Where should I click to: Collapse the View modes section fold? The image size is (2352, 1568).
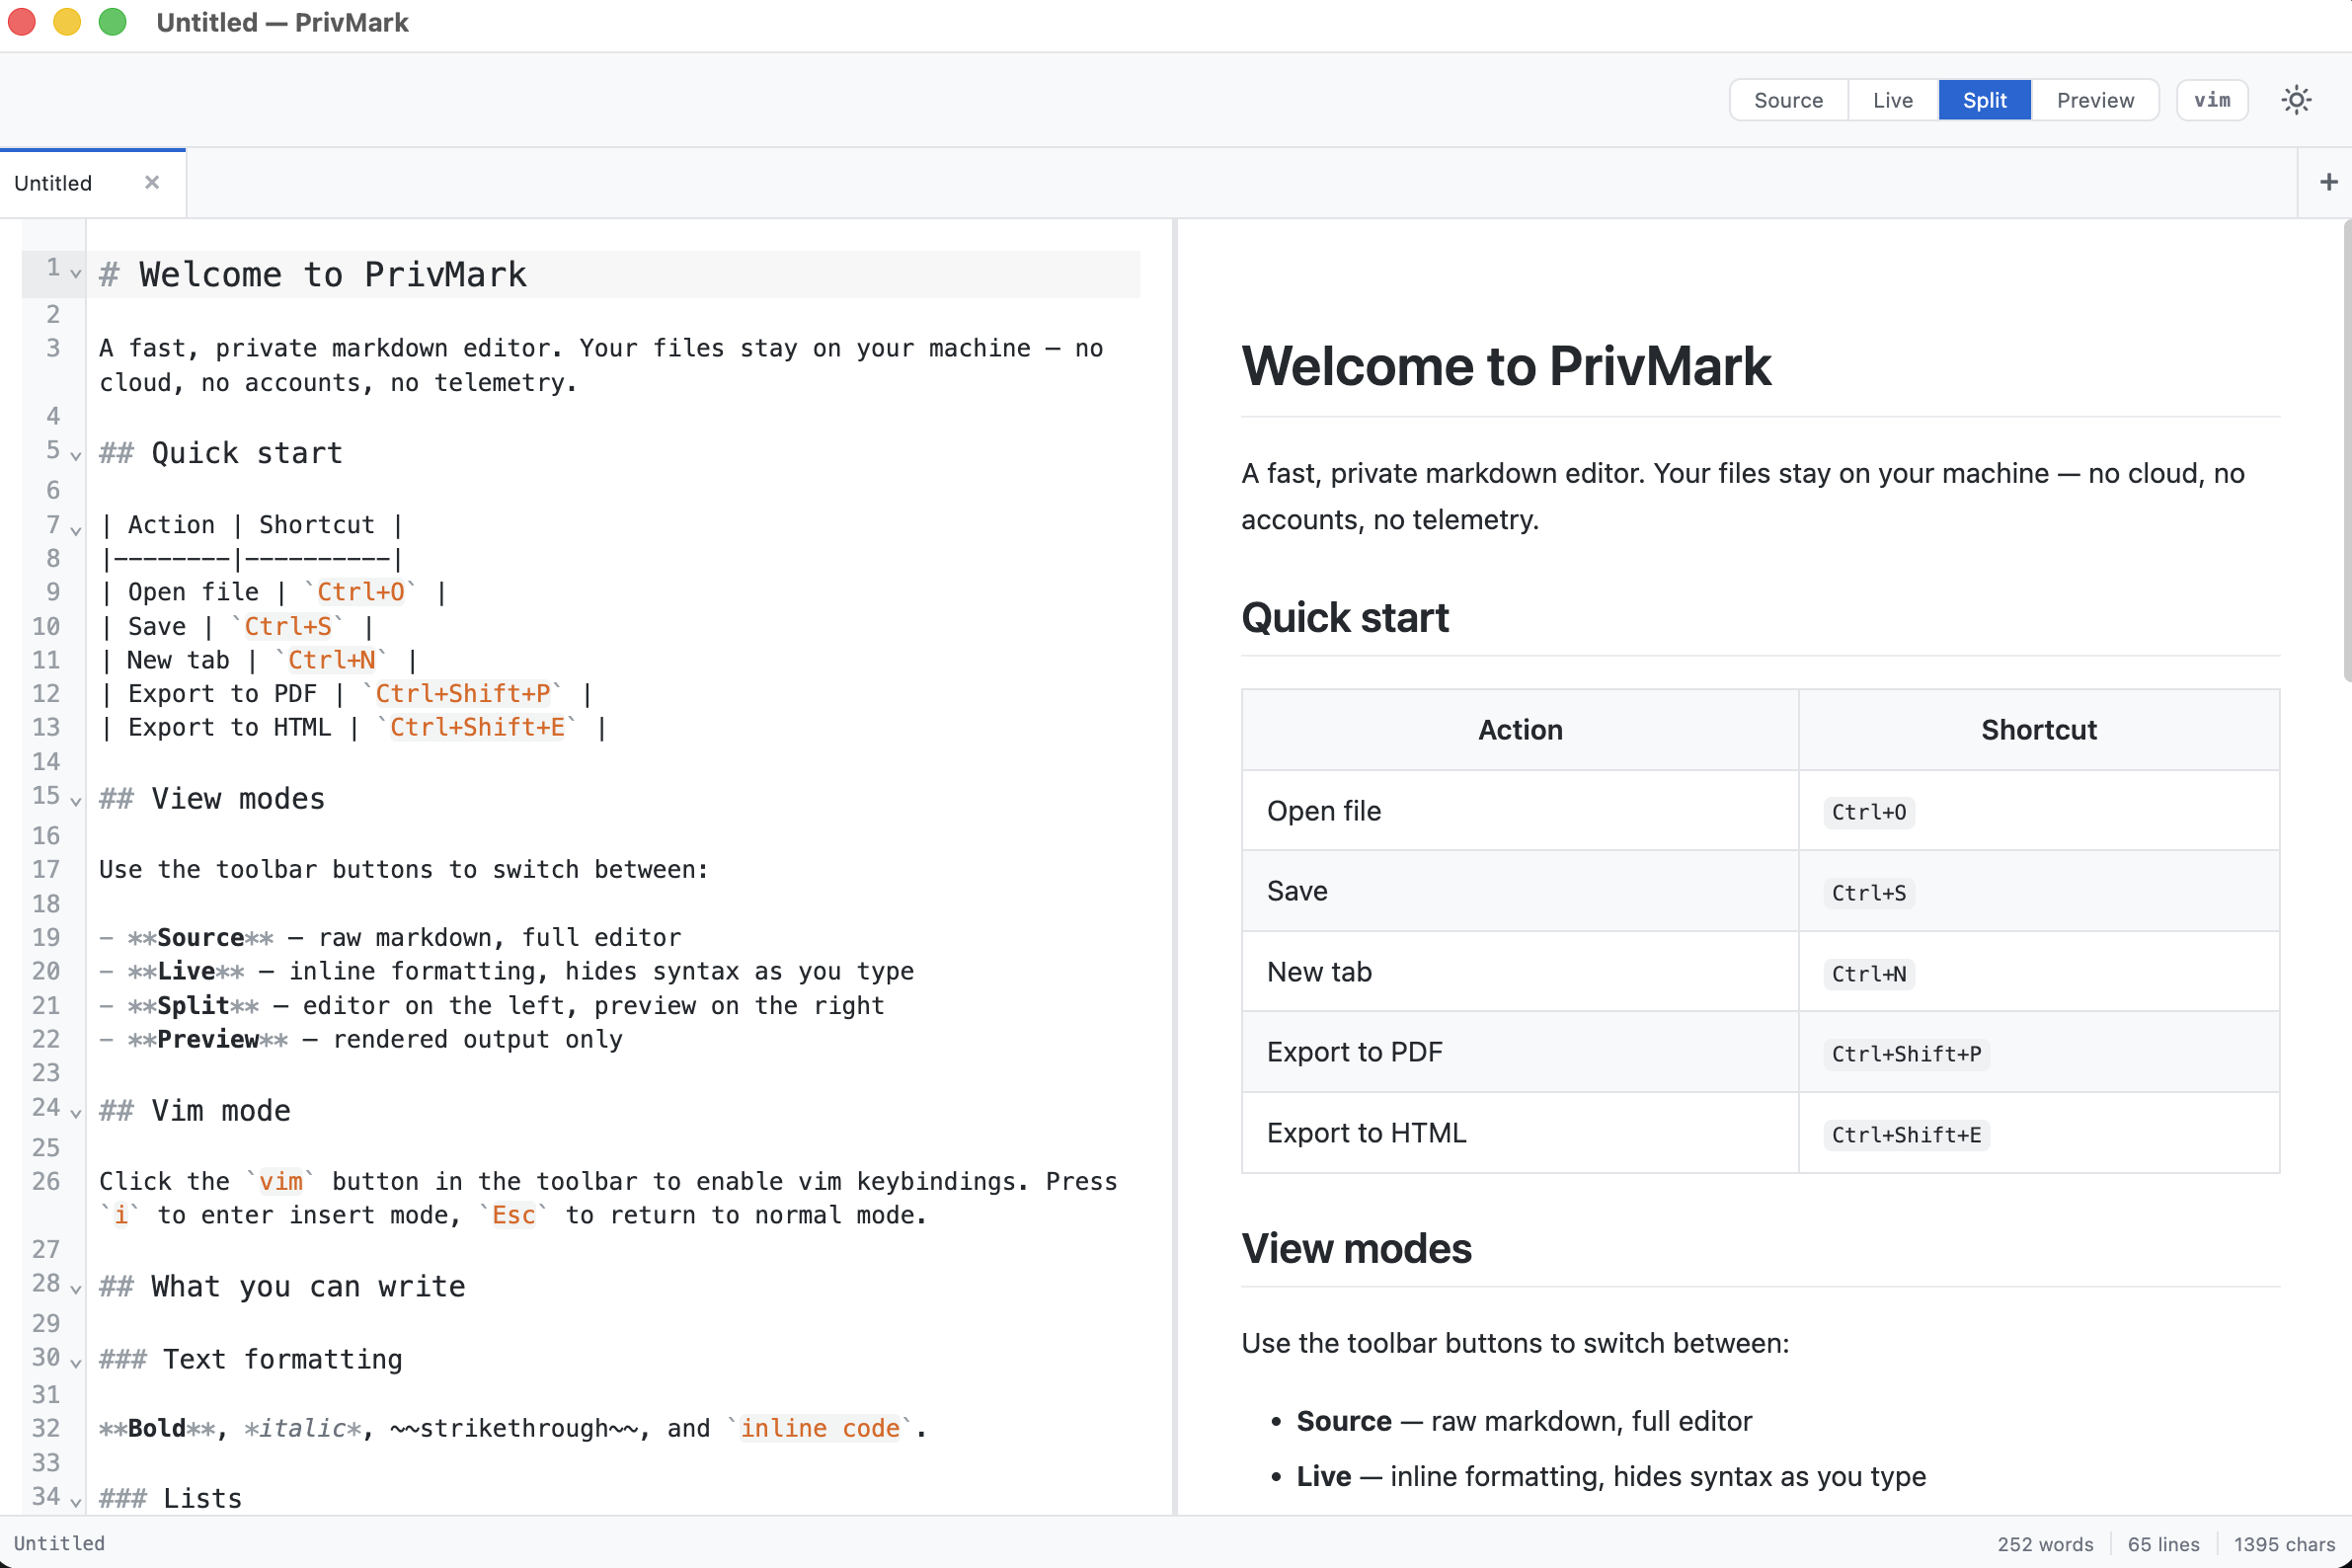pyautogui.click(x=76, y=801)
